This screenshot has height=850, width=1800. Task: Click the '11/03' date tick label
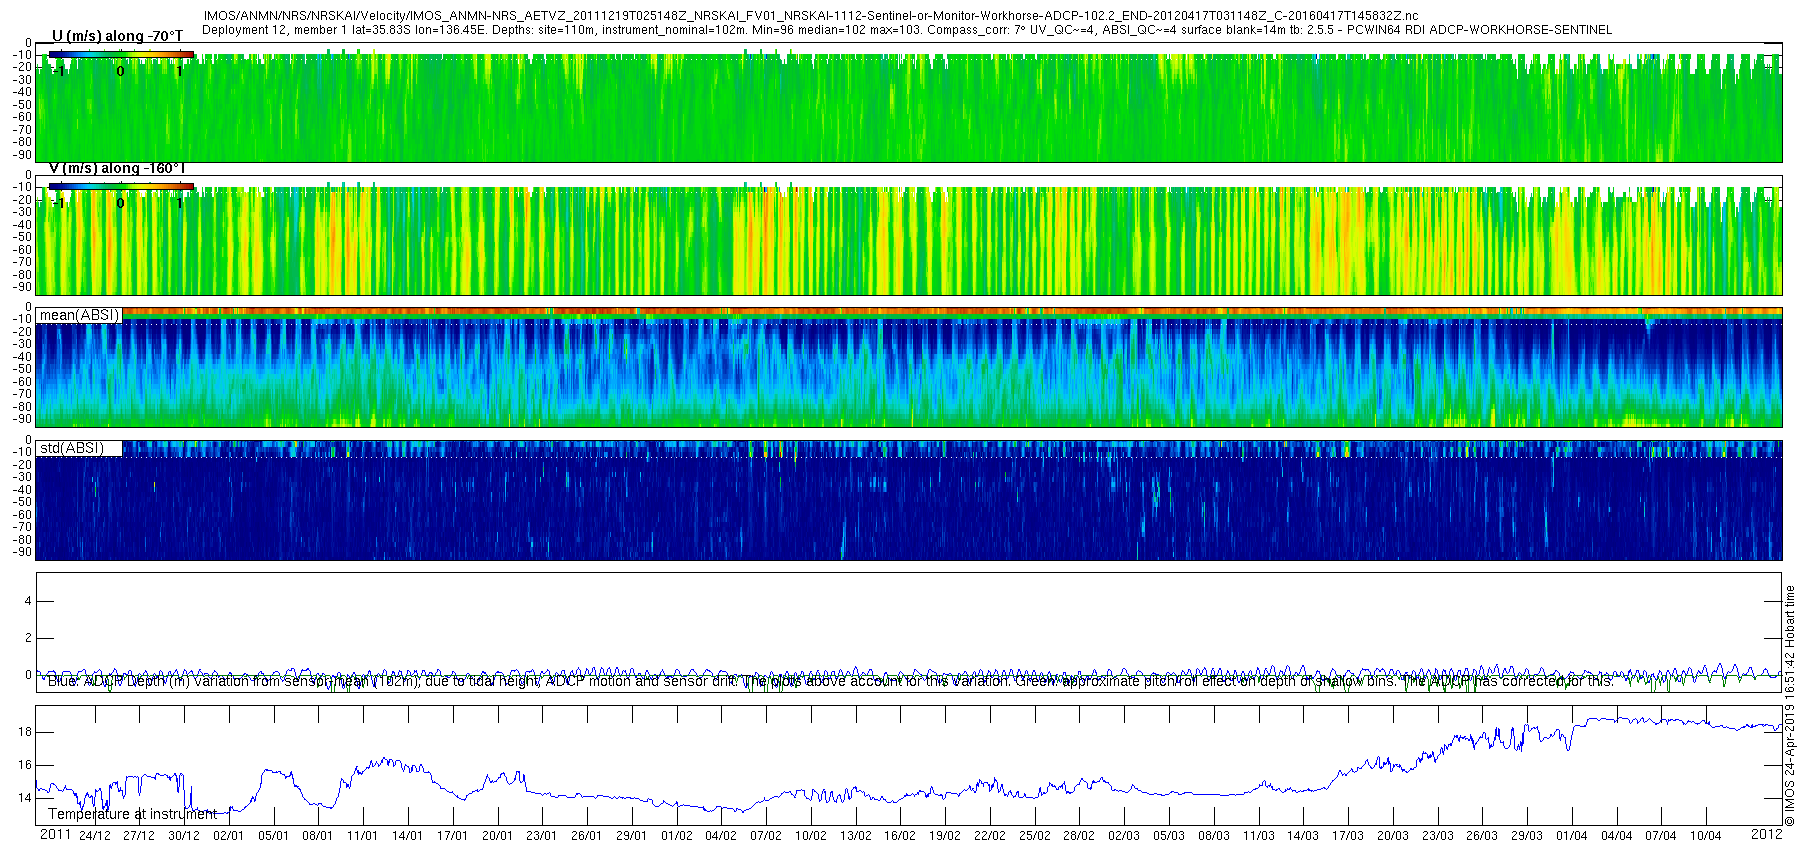point(1258,836)
